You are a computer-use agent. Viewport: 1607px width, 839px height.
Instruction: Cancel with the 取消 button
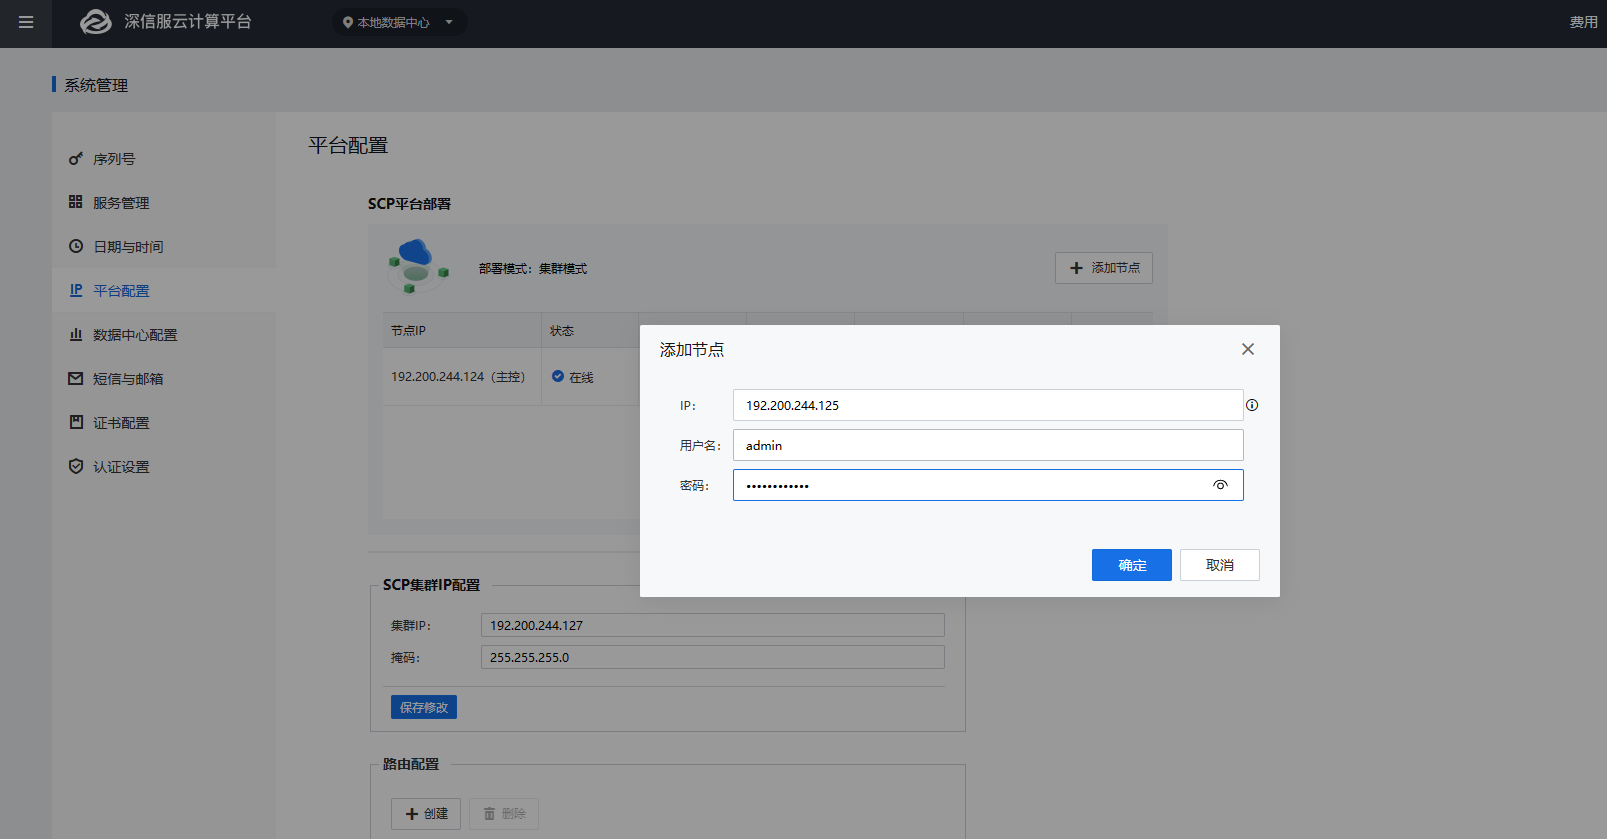(1220, 565)
